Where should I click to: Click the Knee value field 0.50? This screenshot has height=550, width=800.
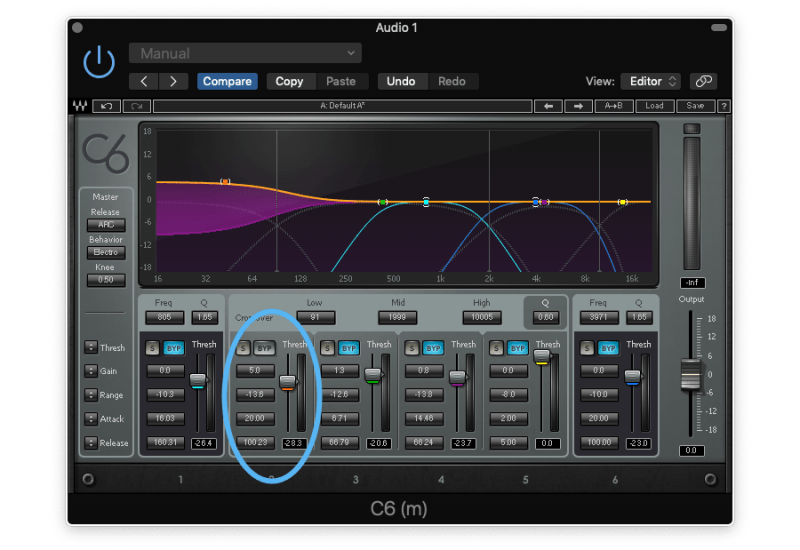click(106, 280)
